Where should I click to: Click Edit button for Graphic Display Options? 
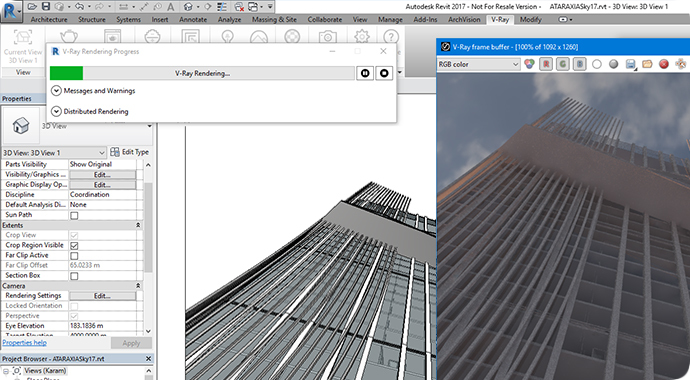tap(102, 185)
